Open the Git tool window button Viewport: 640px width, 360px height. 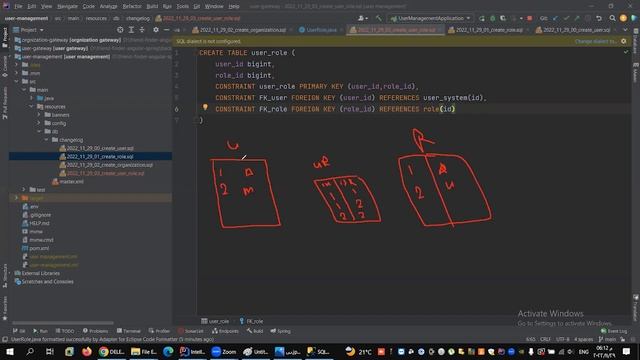coord(19,331)
